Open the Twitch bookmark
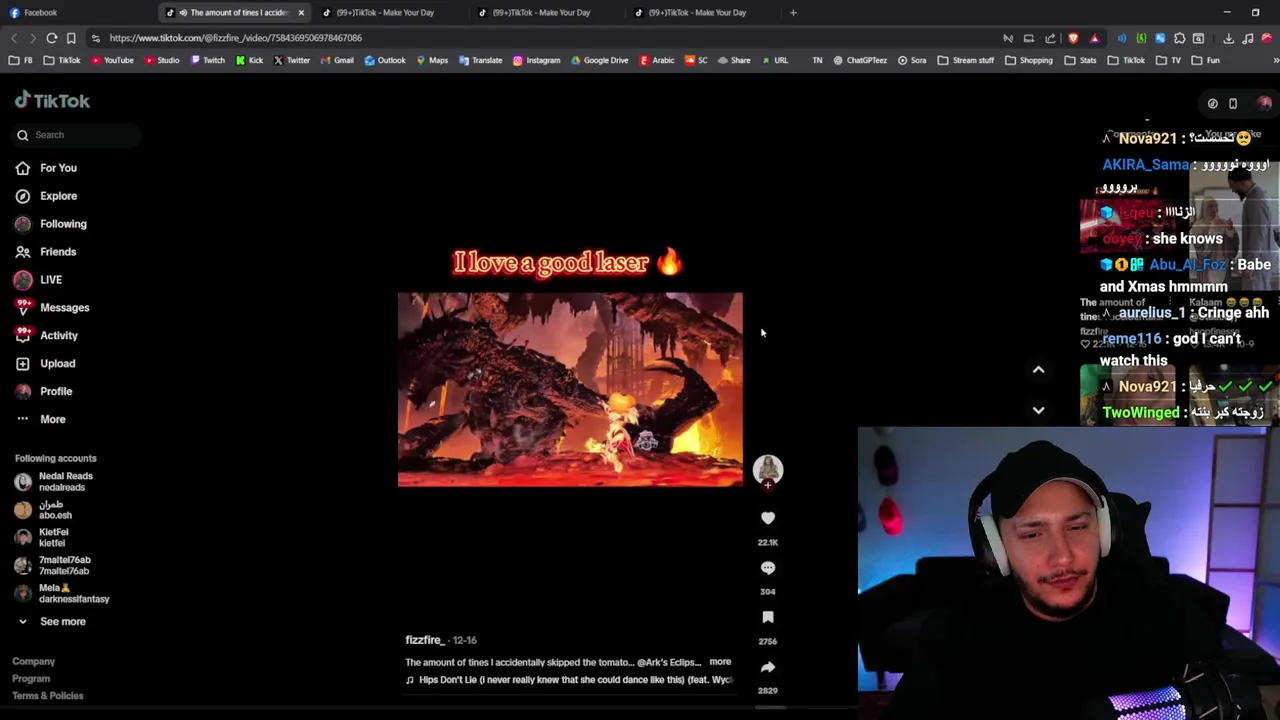The image size is (1280, 720). [x=208, y=60]
